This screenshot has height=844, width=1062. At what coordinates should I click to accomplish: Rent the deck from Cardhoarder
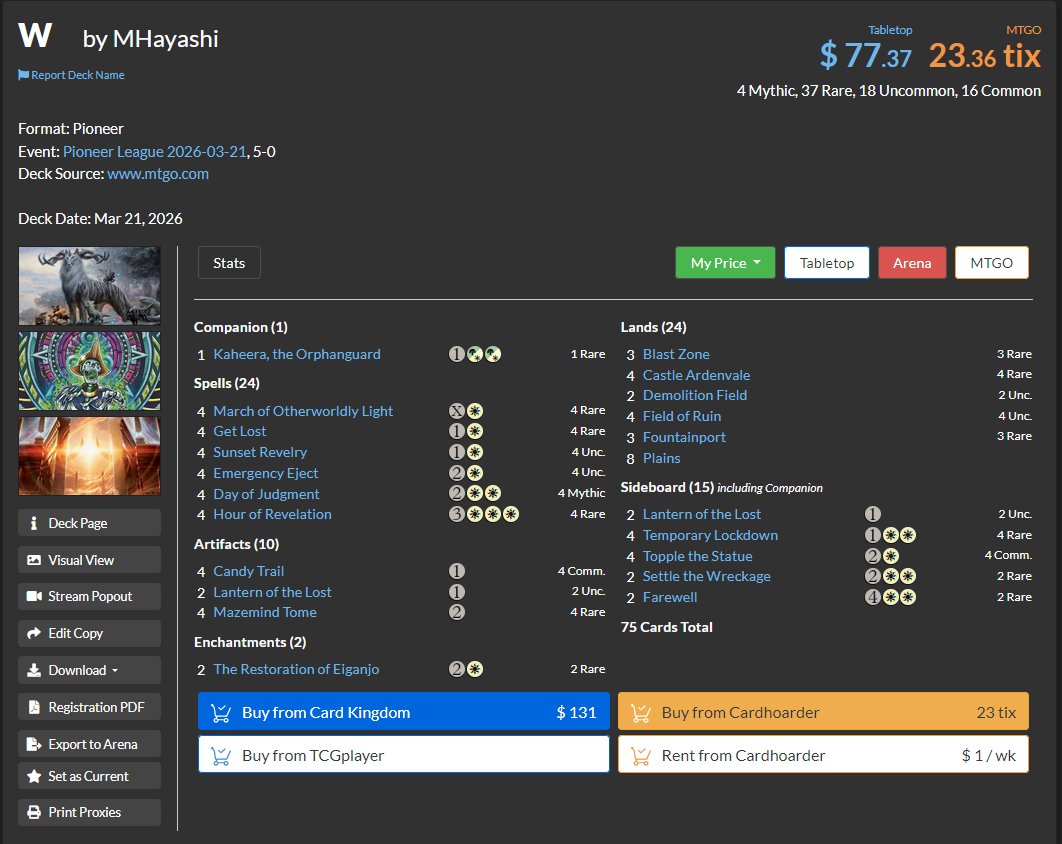click(x=824, y=755)
